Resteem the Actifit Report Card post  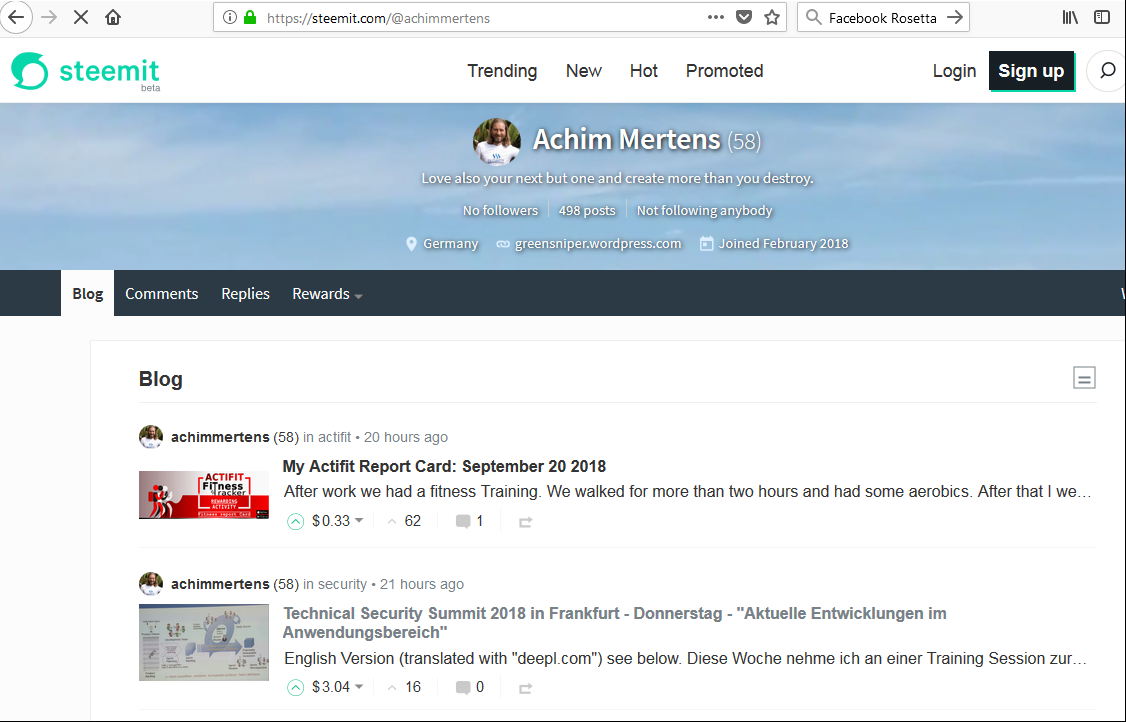[x=526, y=522]
